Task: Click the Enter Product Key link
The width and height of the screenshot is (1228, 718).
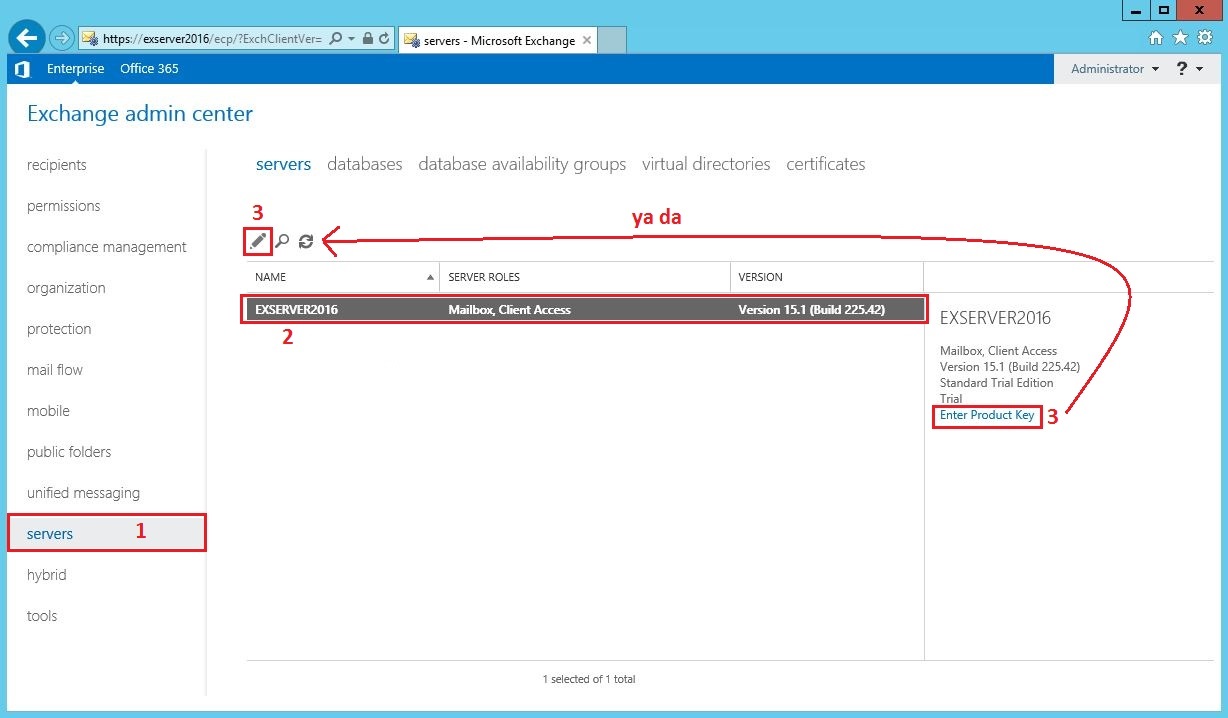Action: [987, 415]
